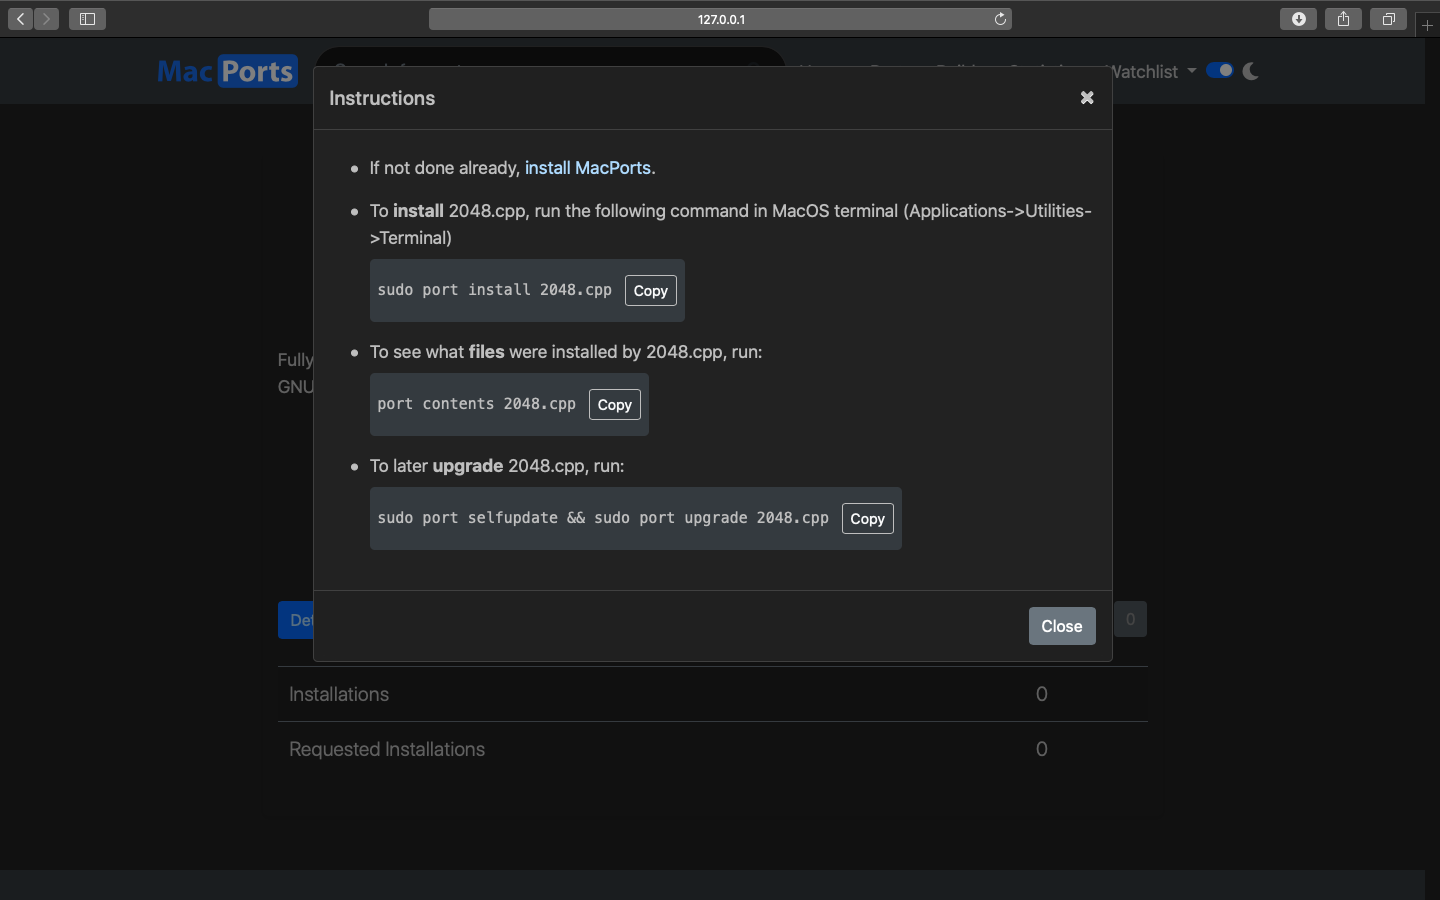Select the port contents 2048.cpp code text

tap(476, 404)
